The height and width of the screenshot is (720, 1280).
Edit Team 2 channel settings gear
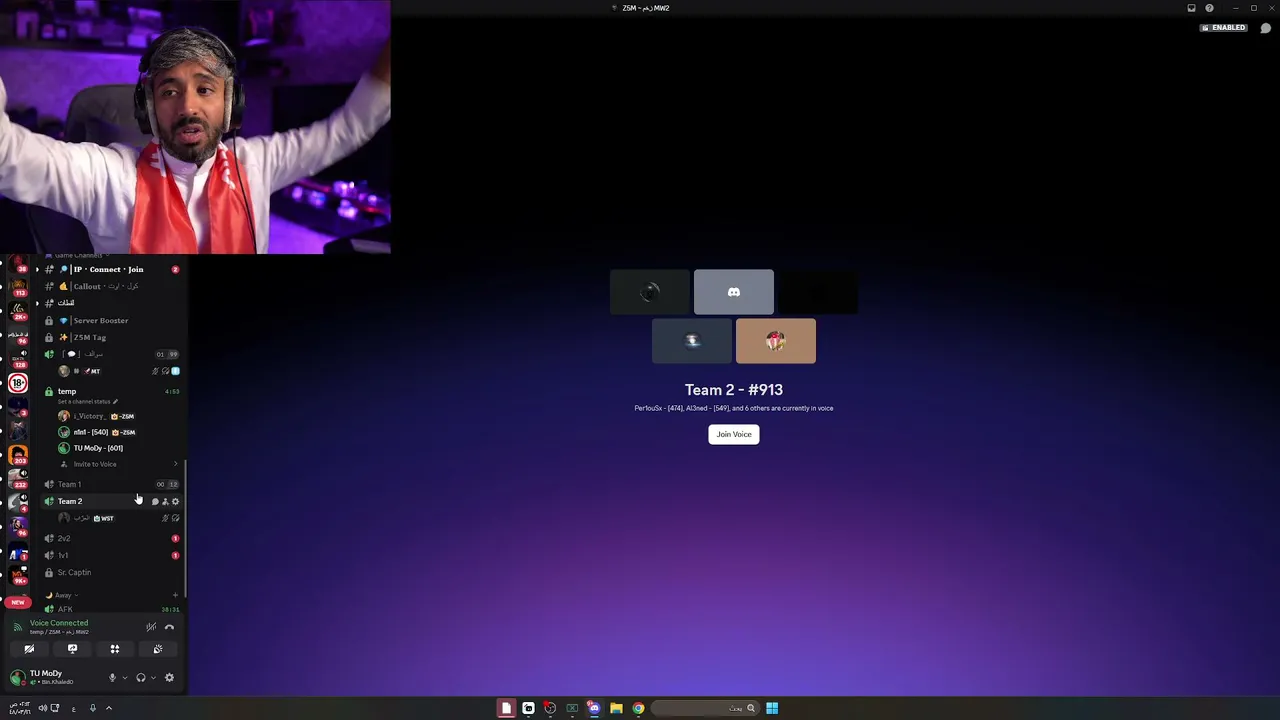point(175,501)
